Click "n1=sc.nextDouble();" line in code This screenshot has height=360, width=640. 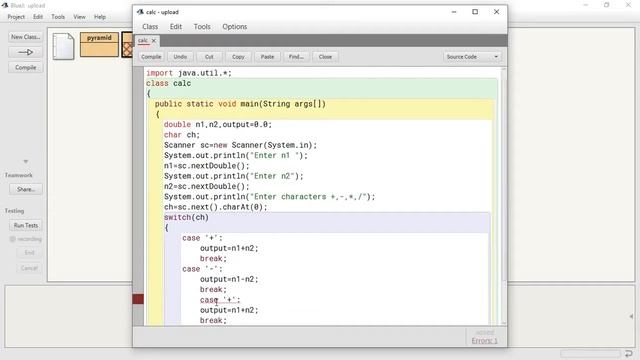pyautogui.click(x=207, y=166)
